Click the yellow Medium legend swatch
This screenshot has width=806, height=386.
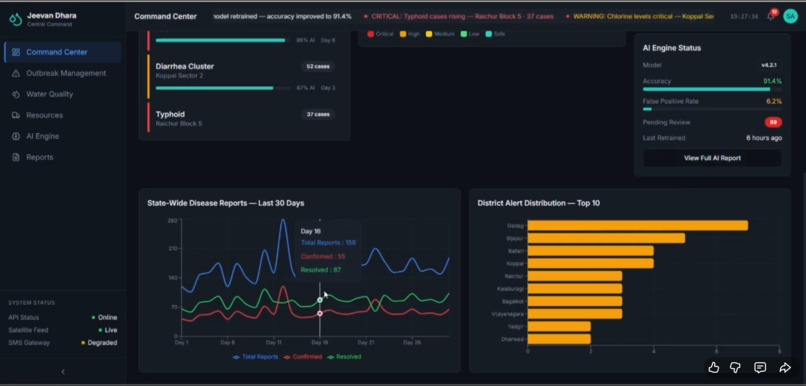[429, 34]
